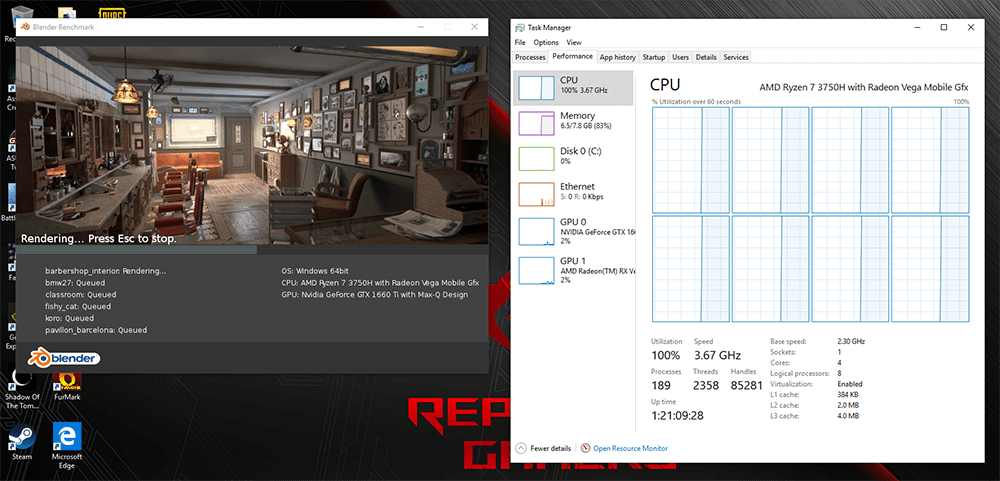The width and height of the screenshot is (1000, 481).
Task: Click the AMD Ryzen 7 3750H heading in Task Manager
Action: click(x=864, y=87)
